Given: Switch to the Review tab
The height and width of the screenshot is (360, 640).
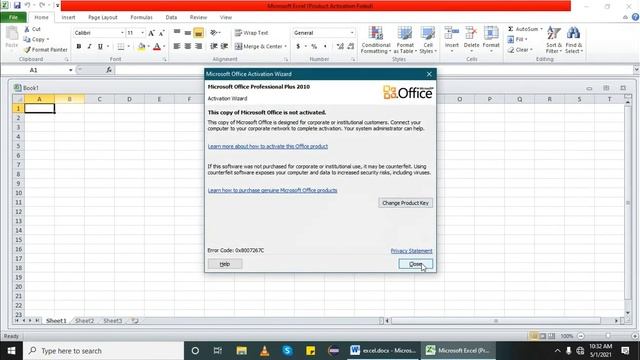Looking at the screenshot, I should (x=198, y=18).
